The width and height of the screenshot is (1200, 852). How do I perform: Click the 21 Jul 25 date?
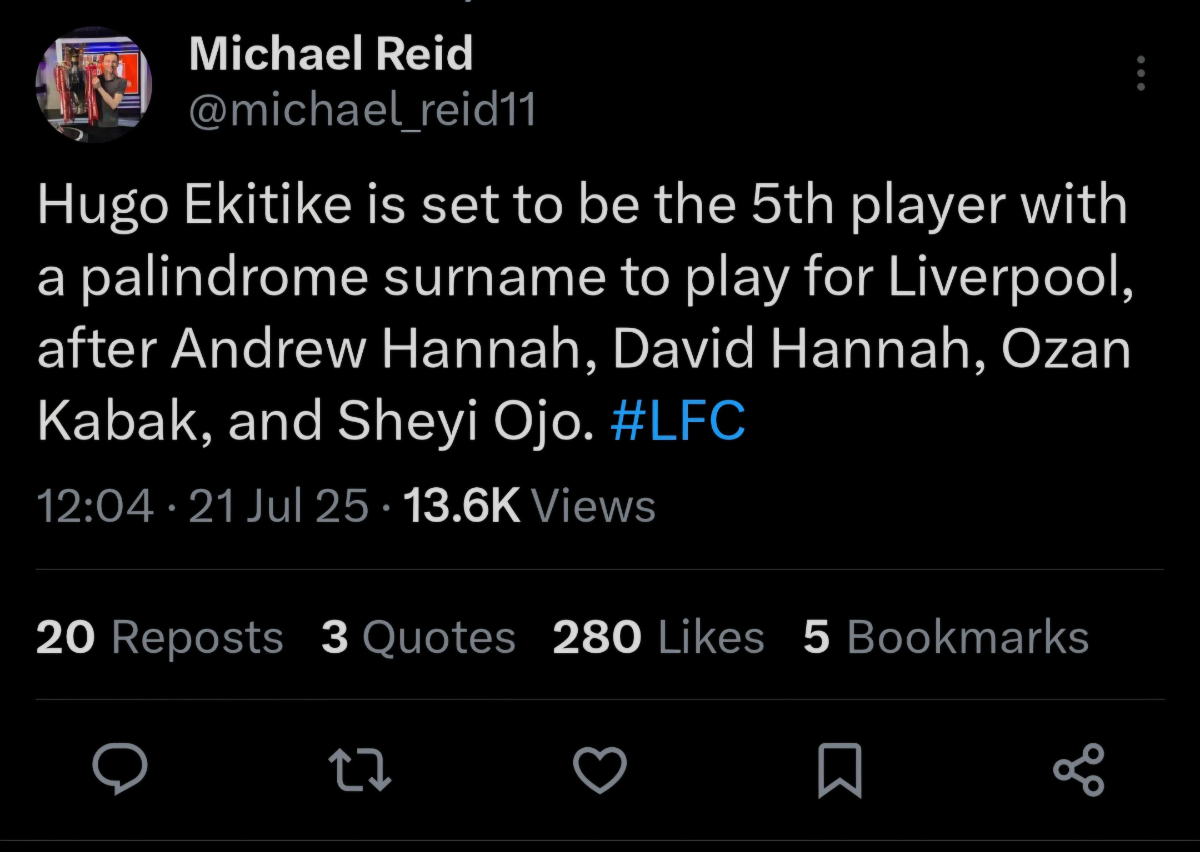pyautogui.click(x=278, y=506)
